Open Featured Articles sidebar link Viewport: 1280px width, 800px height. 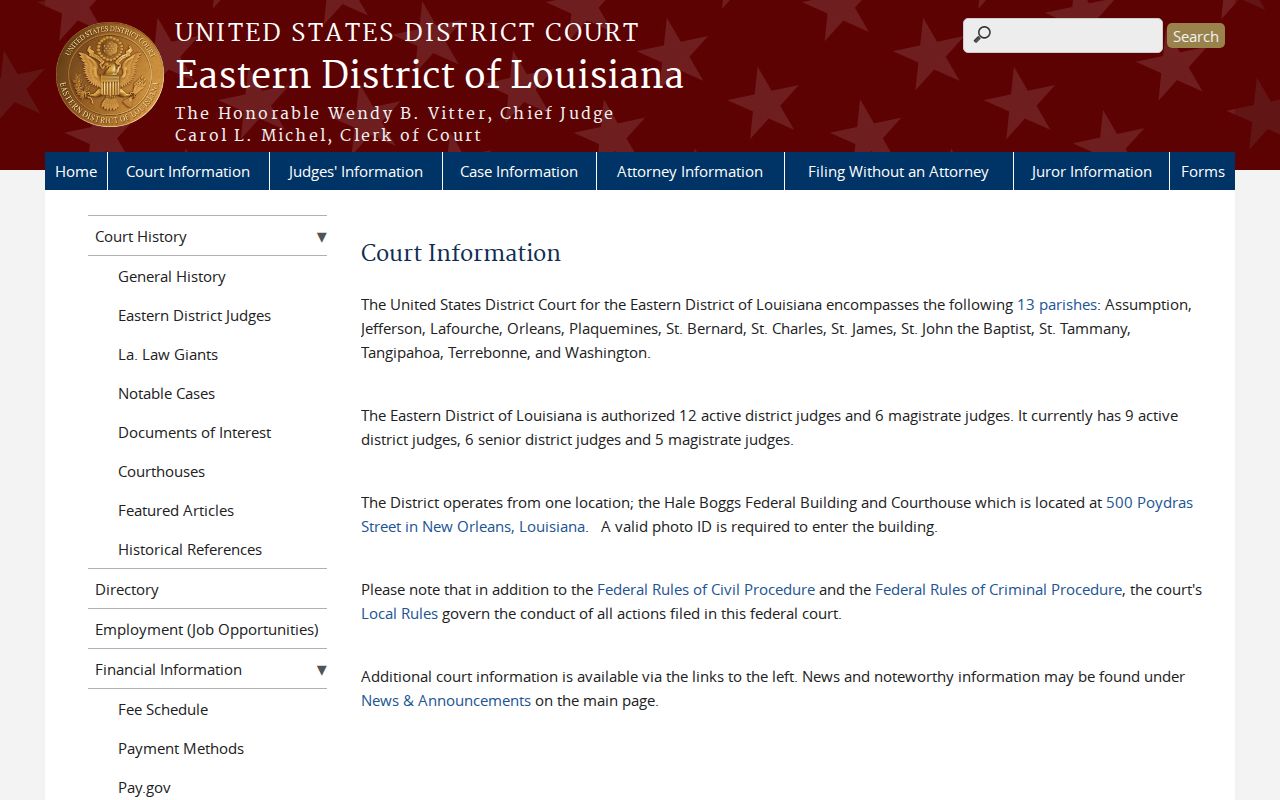176,511
